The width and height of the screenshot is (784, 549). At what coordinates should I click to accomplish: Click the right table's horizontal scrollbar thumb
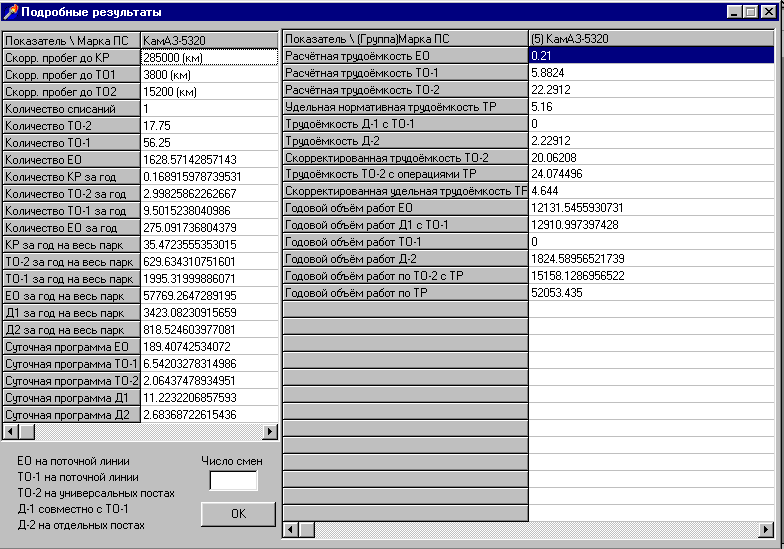point(306,530)
